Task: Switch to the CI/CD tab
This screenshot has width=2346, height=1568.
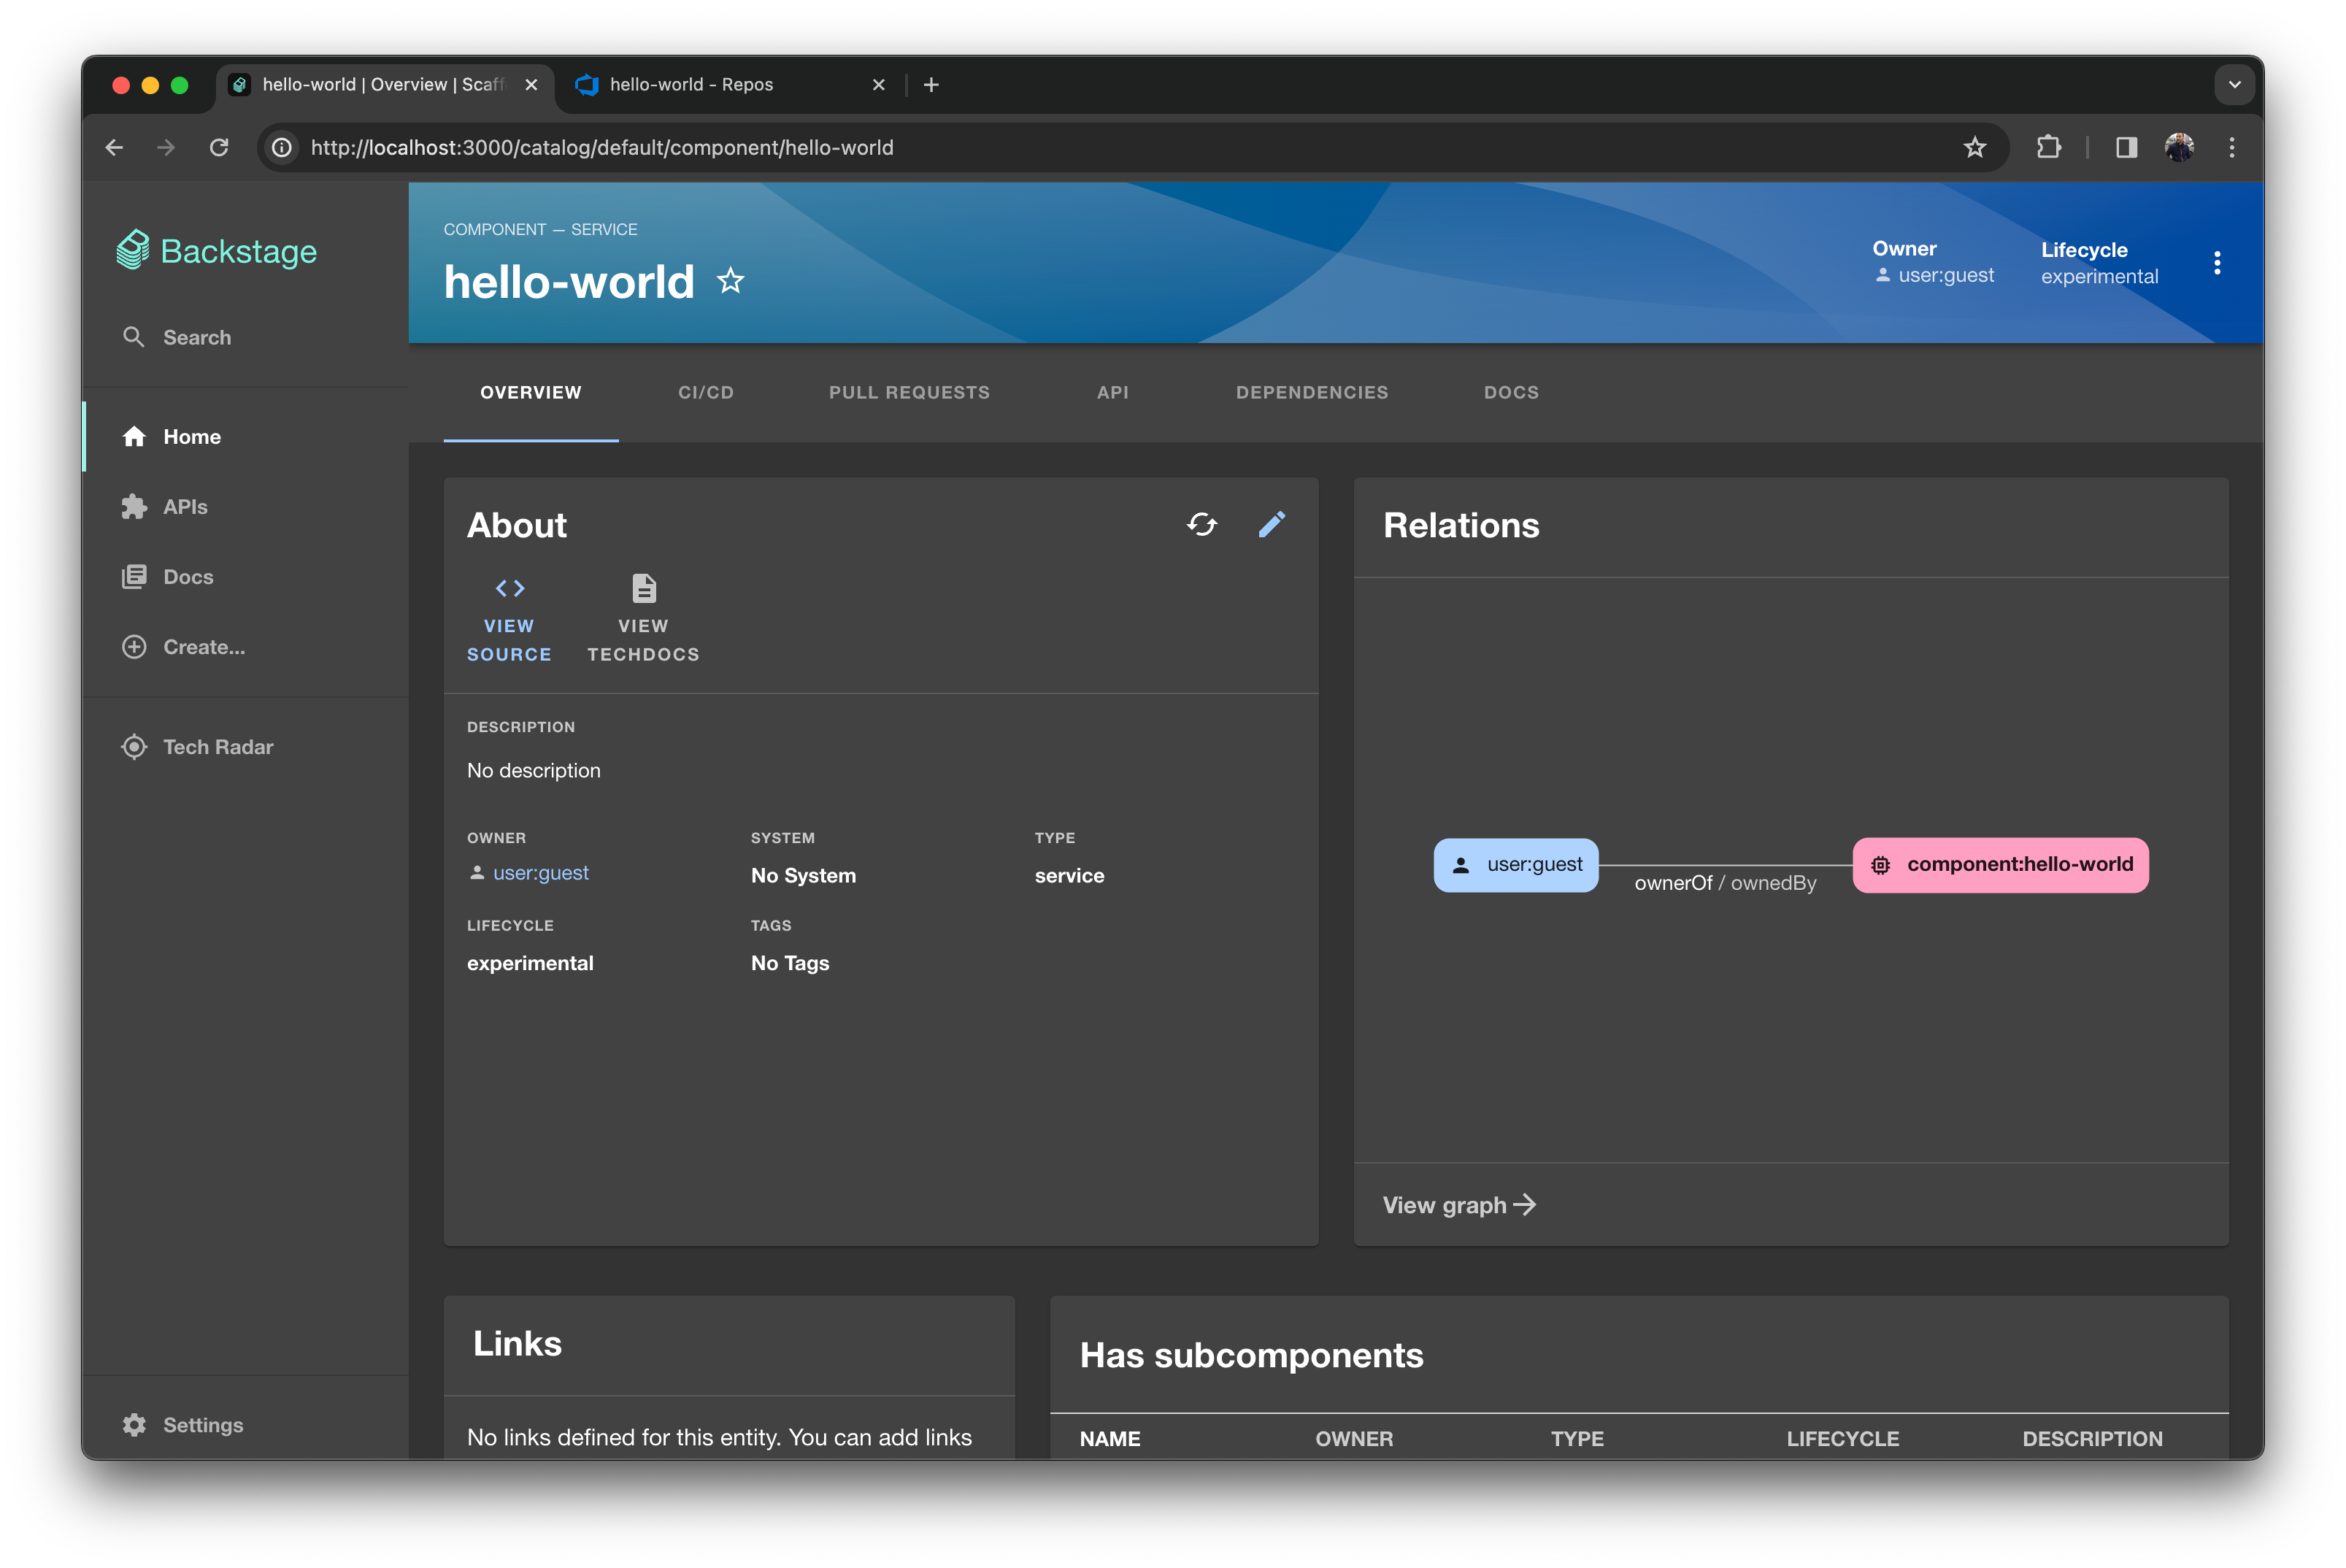Action: (706, 392)
